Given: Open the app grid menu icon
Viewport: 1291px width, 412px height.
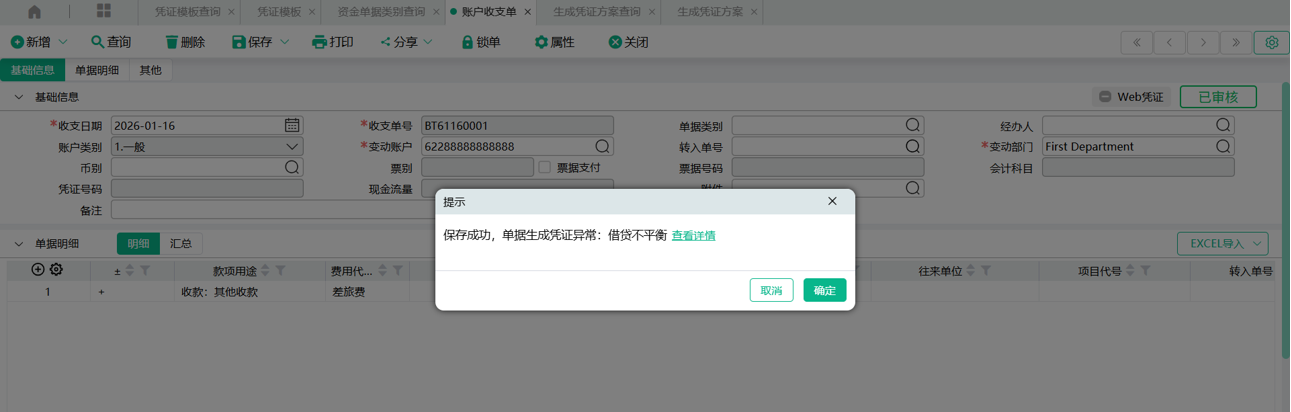Looking at the screenshot, I should pyautogui.click(x=104, y=12).
